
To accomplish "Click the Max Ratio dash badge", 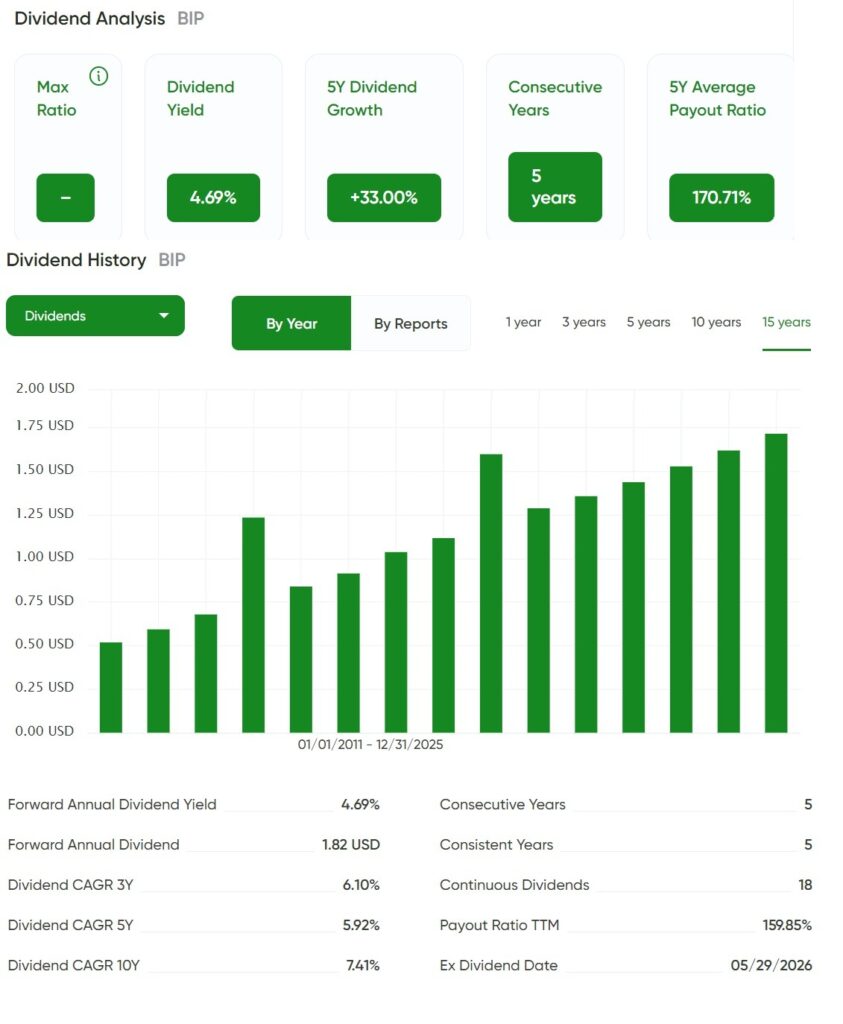I will click(65, 198).
